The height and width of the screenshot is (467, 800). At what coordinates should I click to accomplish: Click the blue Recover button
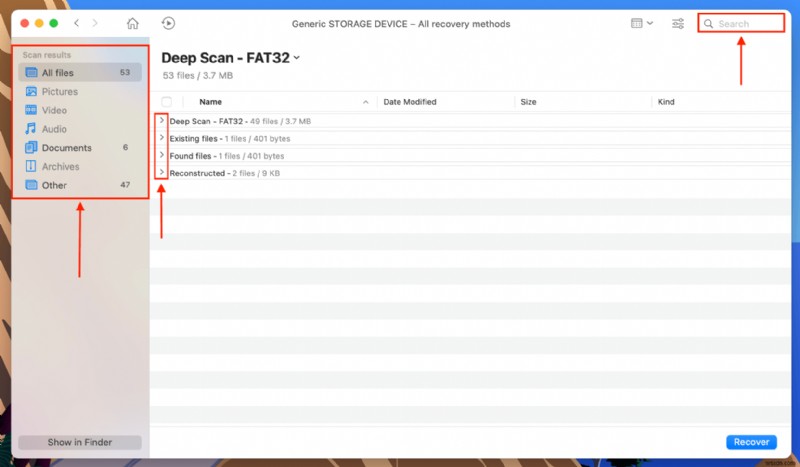751,442
